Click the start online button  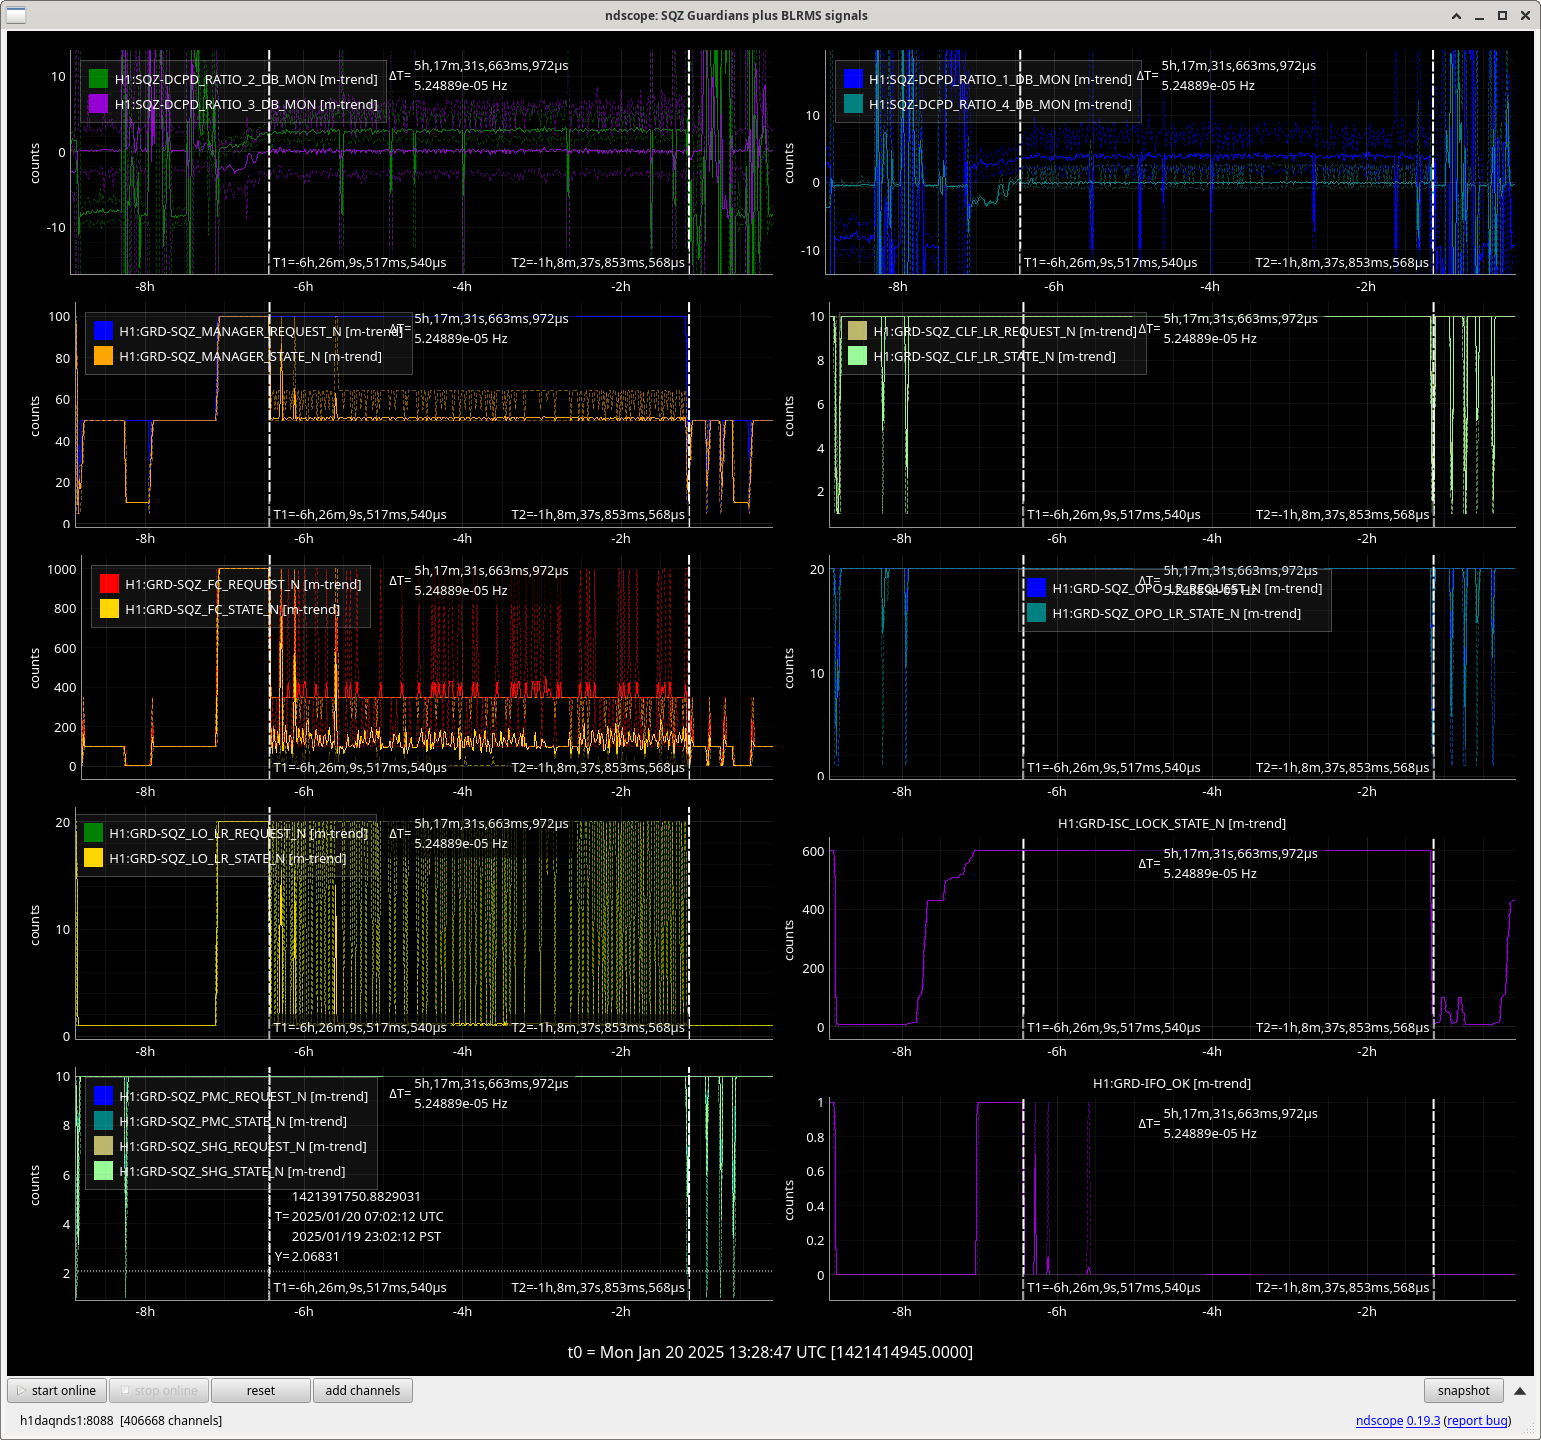(57, 1390)
